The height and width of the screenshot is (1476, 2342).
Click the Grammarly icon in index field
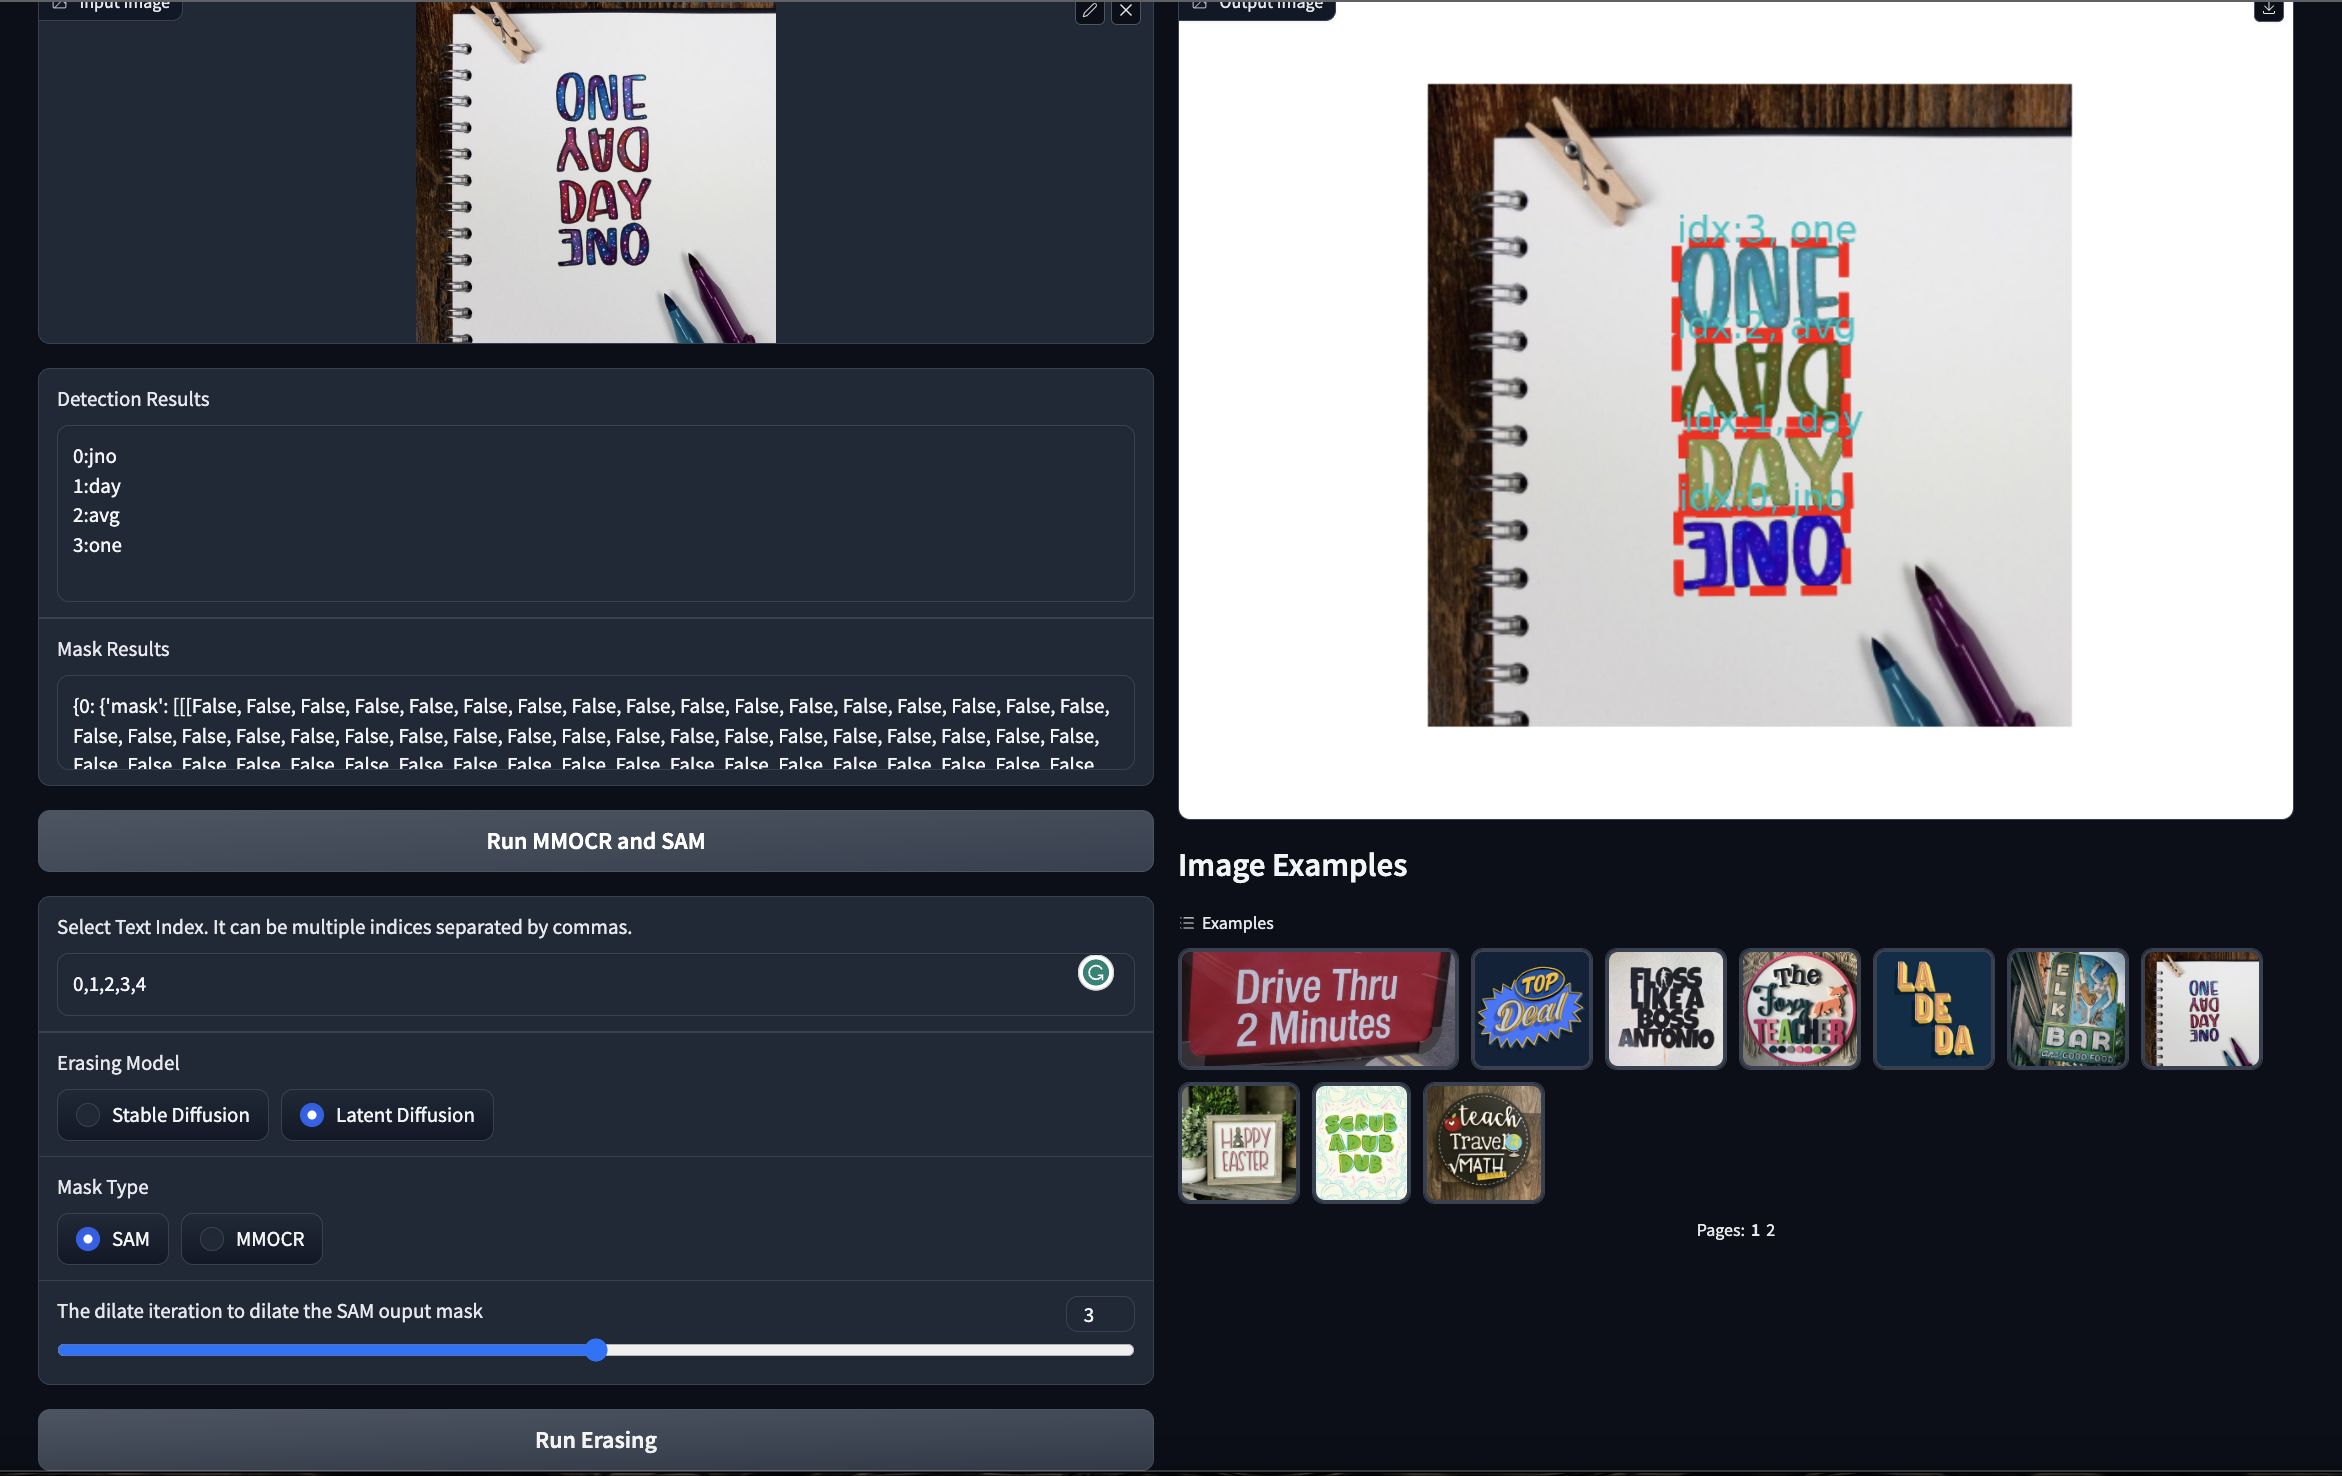click(1095, 973)
